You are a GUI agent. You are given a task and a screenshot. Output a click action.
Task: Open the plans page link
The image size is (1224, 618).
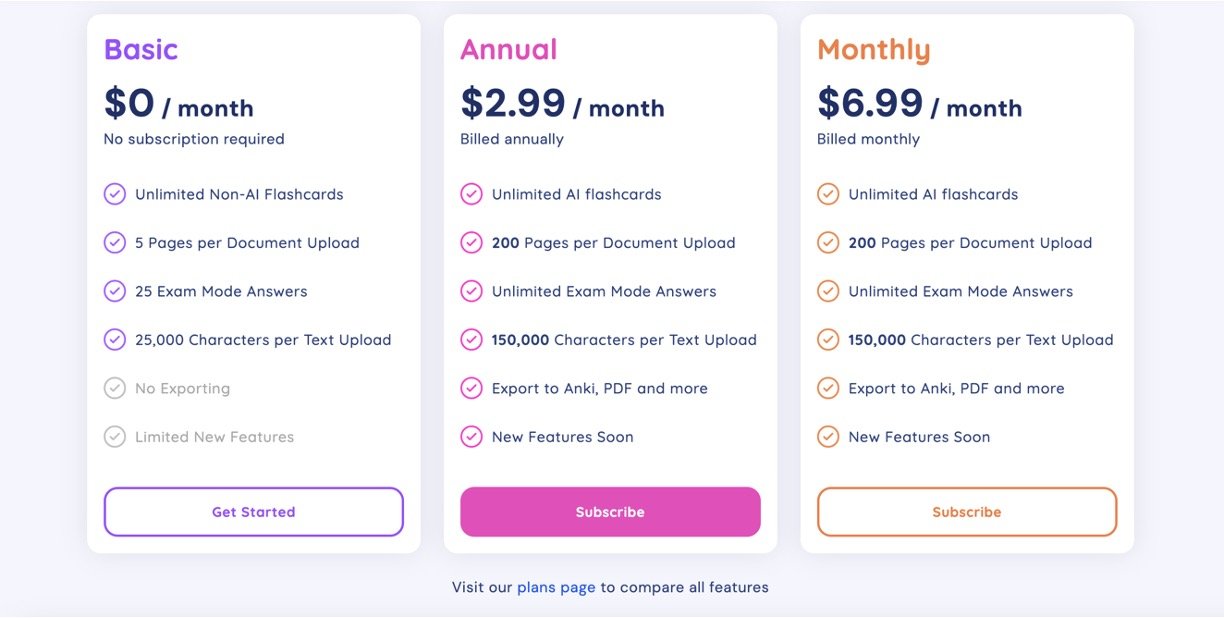coord(556,587)
